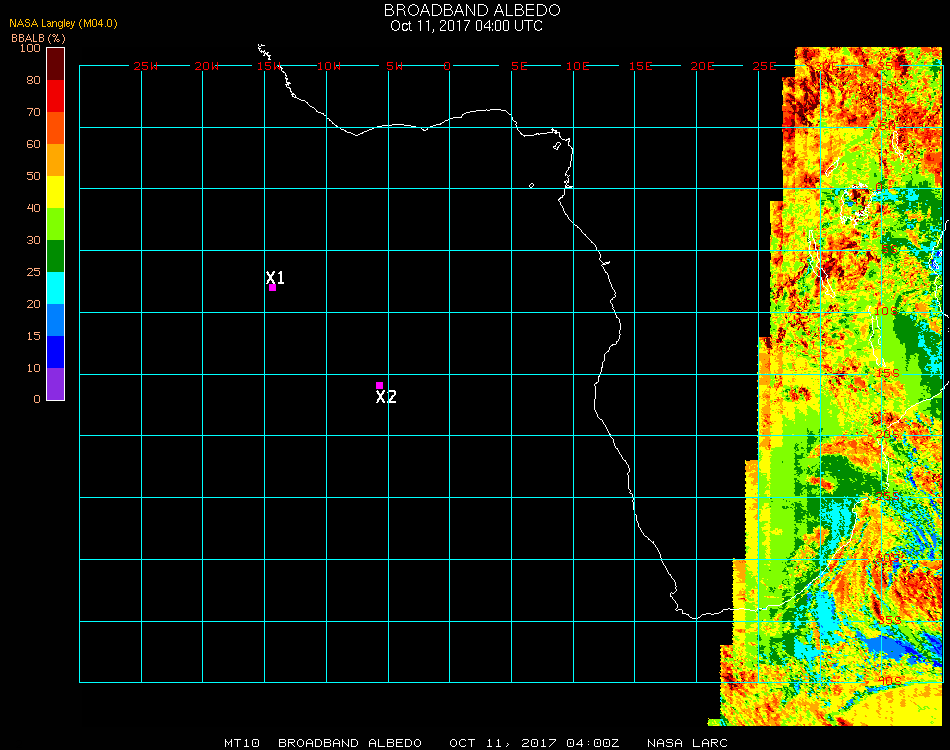Click the '20W' longitude label
This screenshot has width=950, height=750.
tap(207, 66)
